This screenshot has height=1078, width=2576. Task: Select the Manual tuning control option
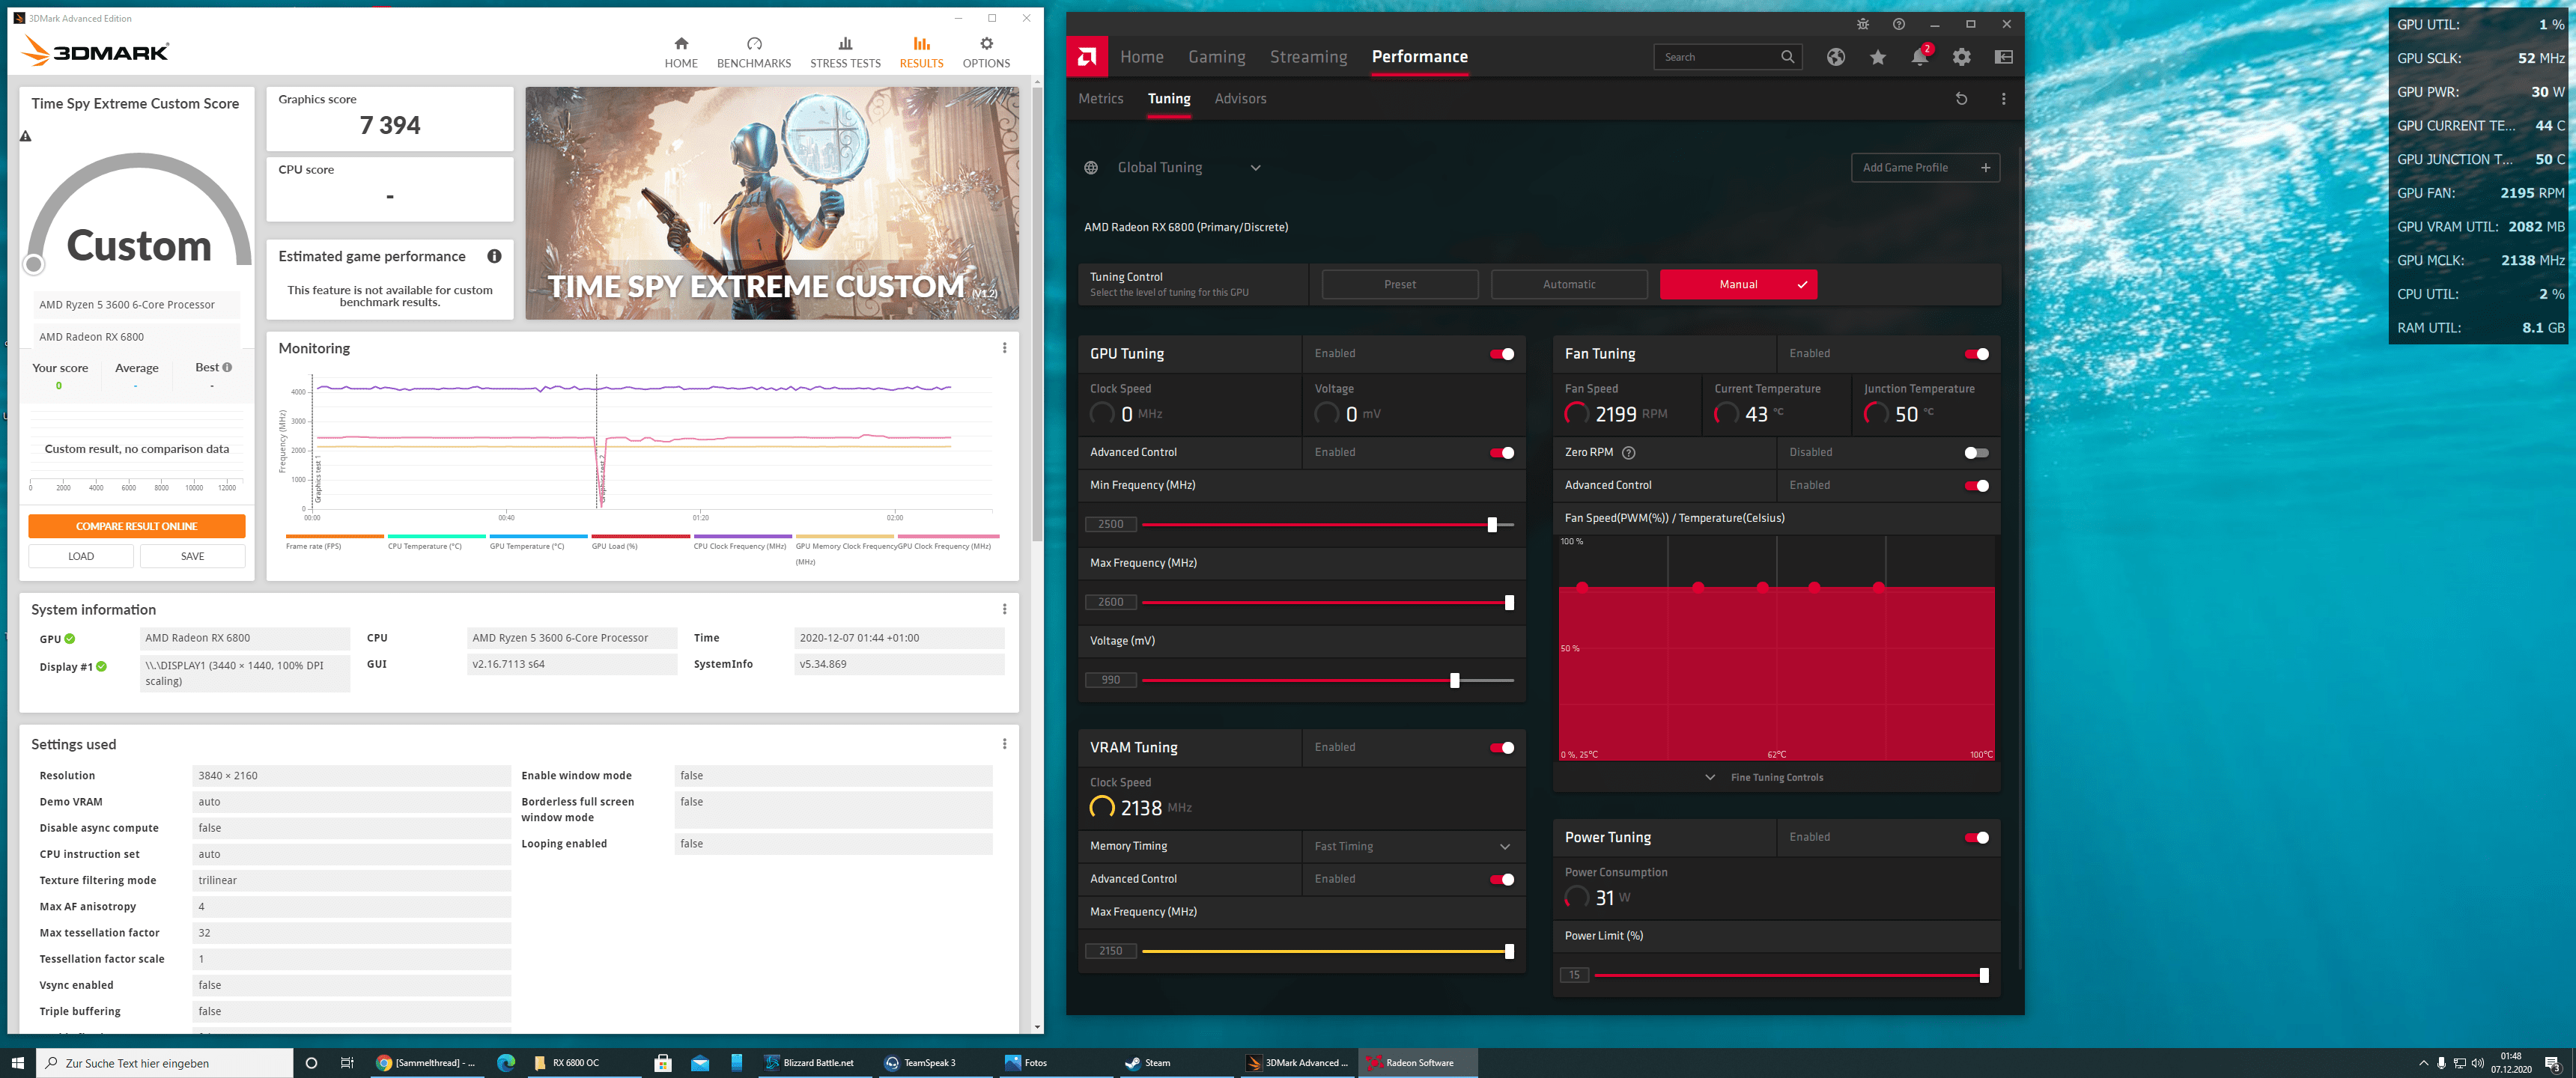[1738, 284]
